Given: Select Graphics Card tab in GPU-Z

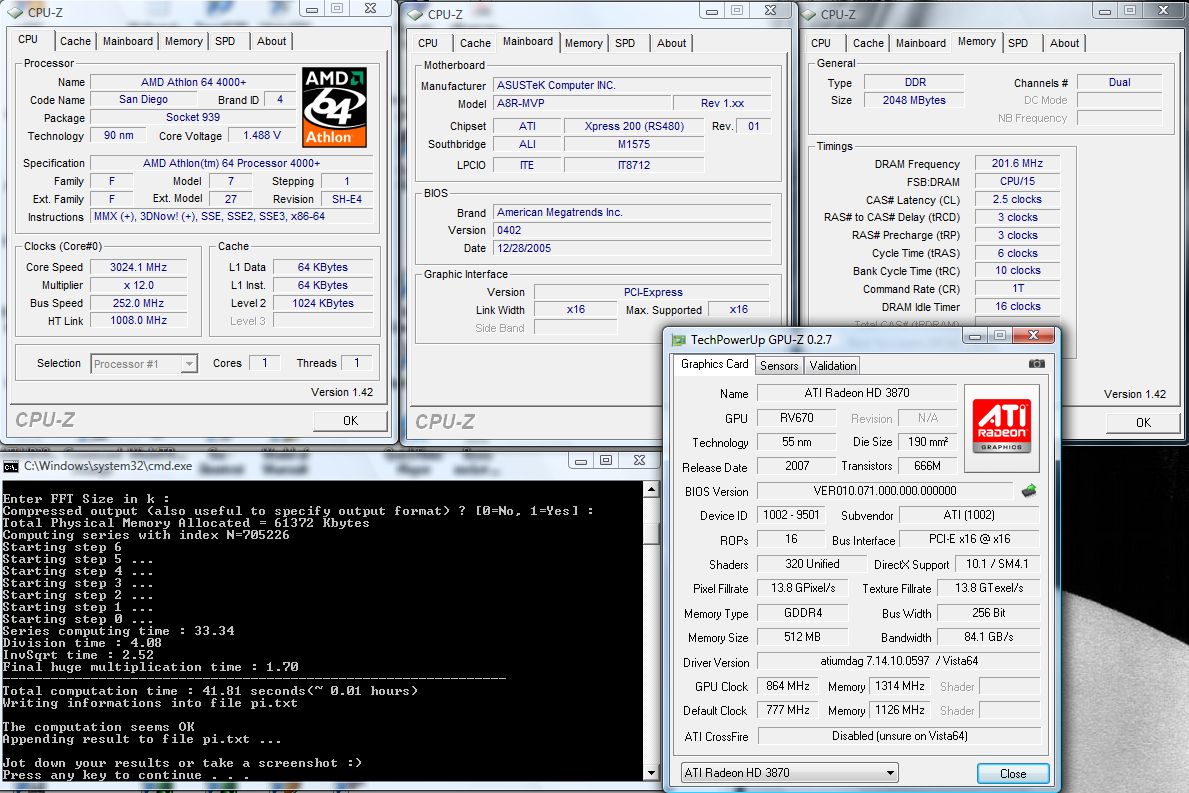Looking at the screenshot, I should (x=714, y=364).
